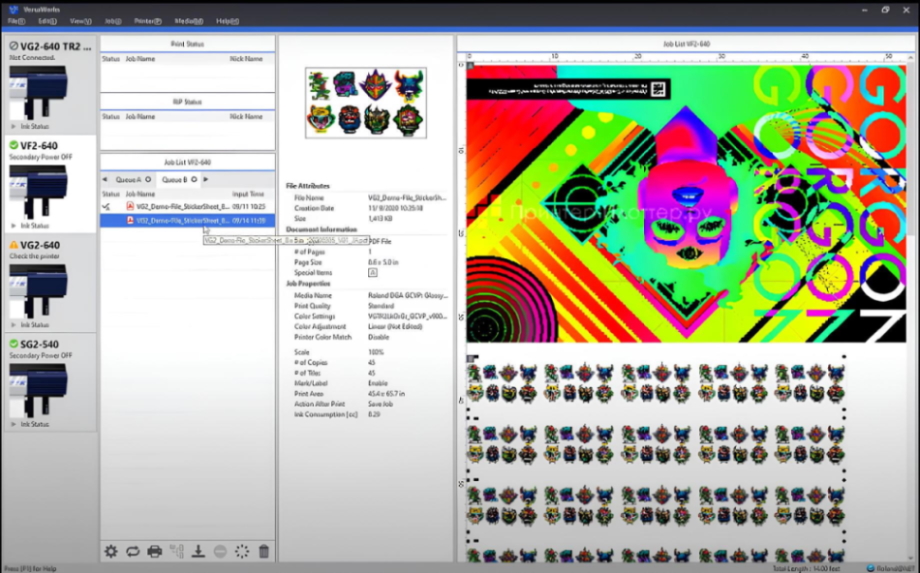Click the cancel job circle icon
Viewport: 920px width, 573px height.
tap(220, 551)
